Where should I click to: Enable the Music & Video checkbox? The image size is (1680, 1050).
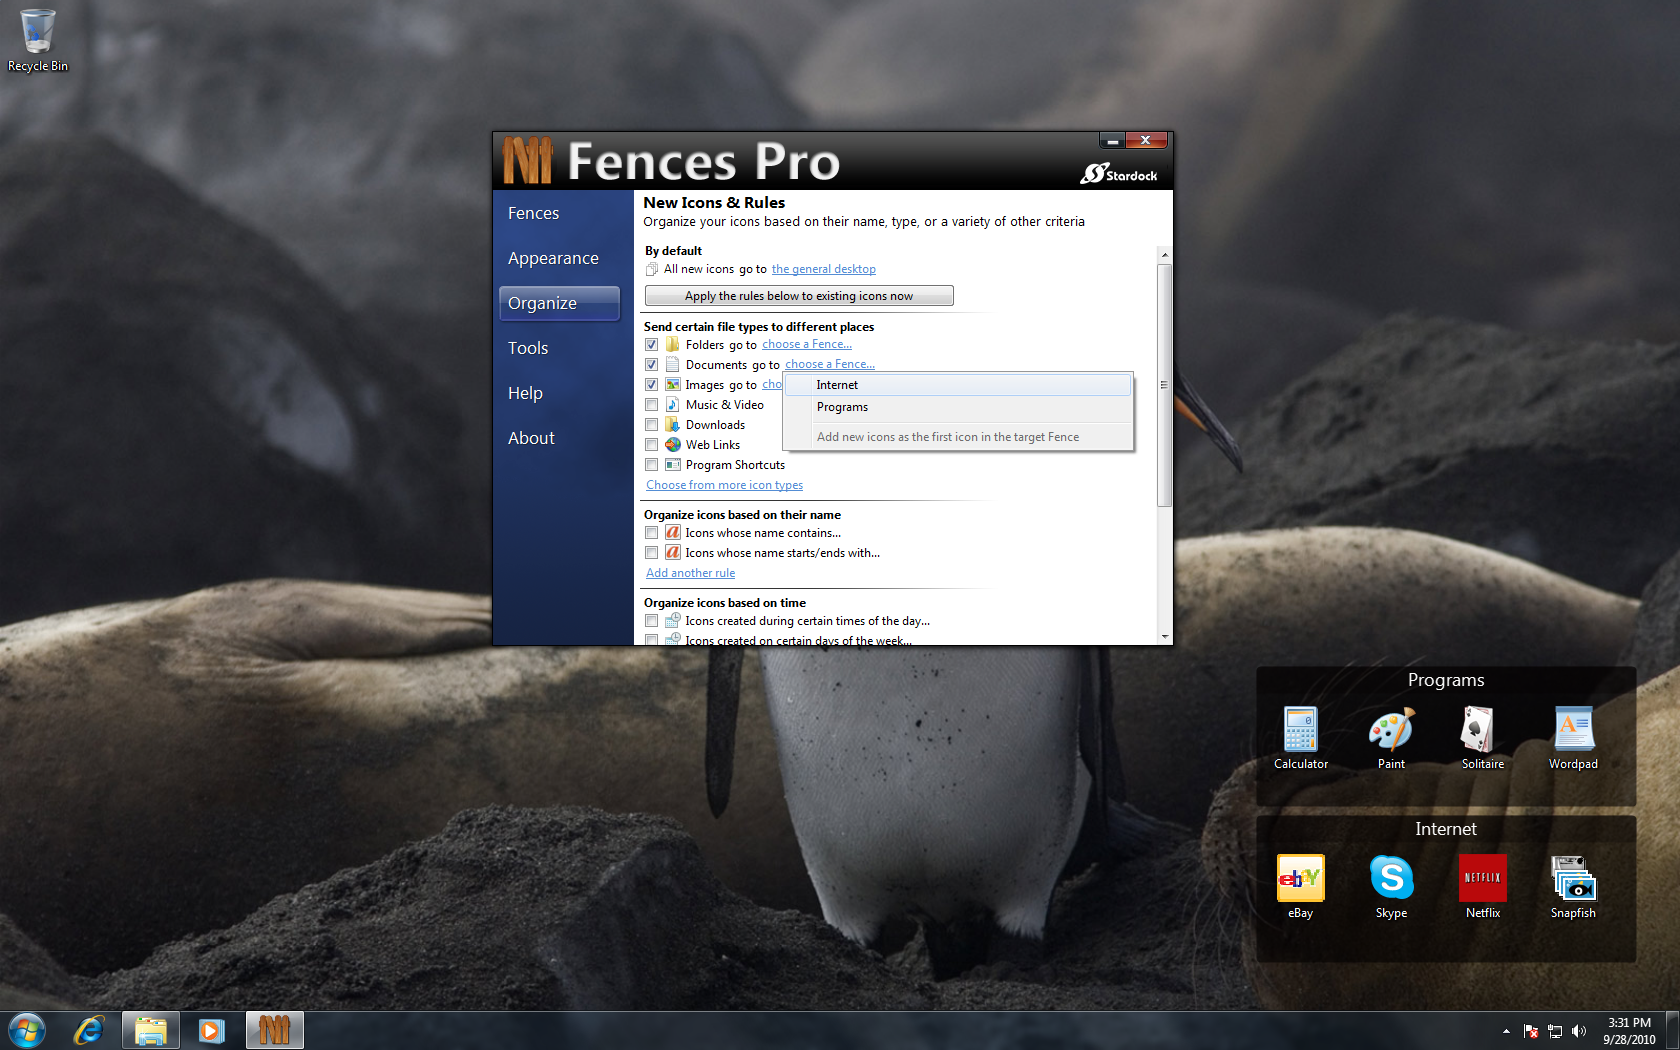[x=652, y=405]
